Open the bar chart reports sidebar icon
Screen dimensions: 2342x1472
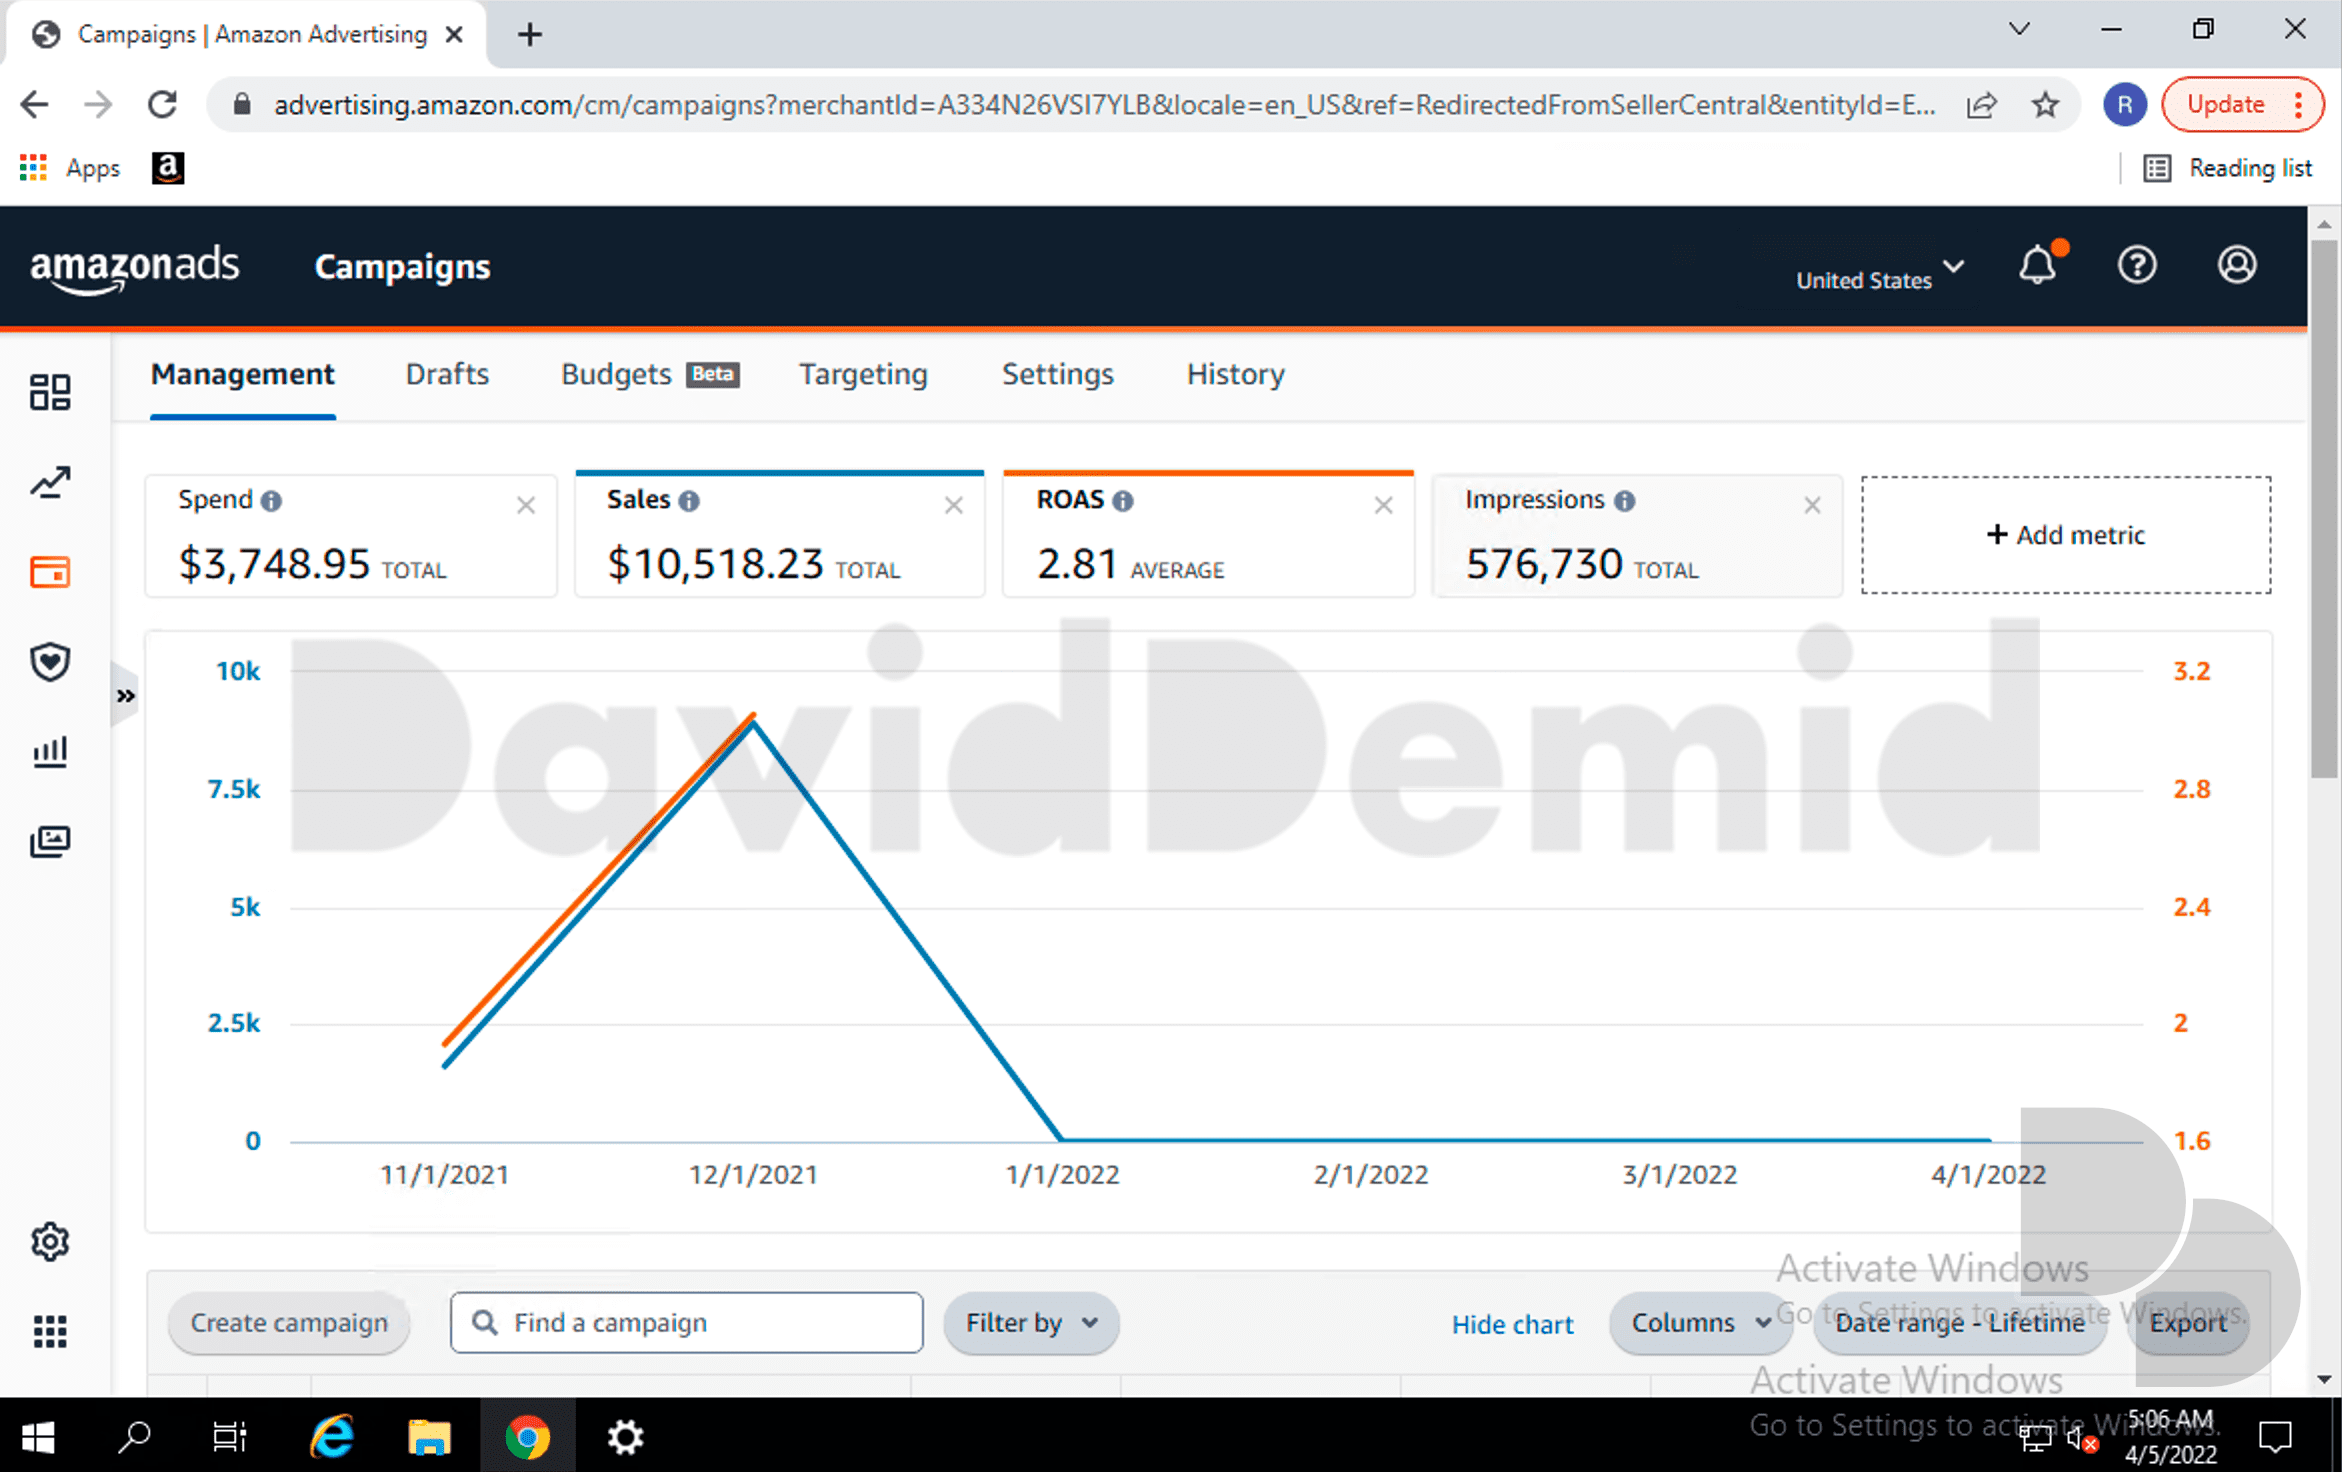(x=50, y=752)
